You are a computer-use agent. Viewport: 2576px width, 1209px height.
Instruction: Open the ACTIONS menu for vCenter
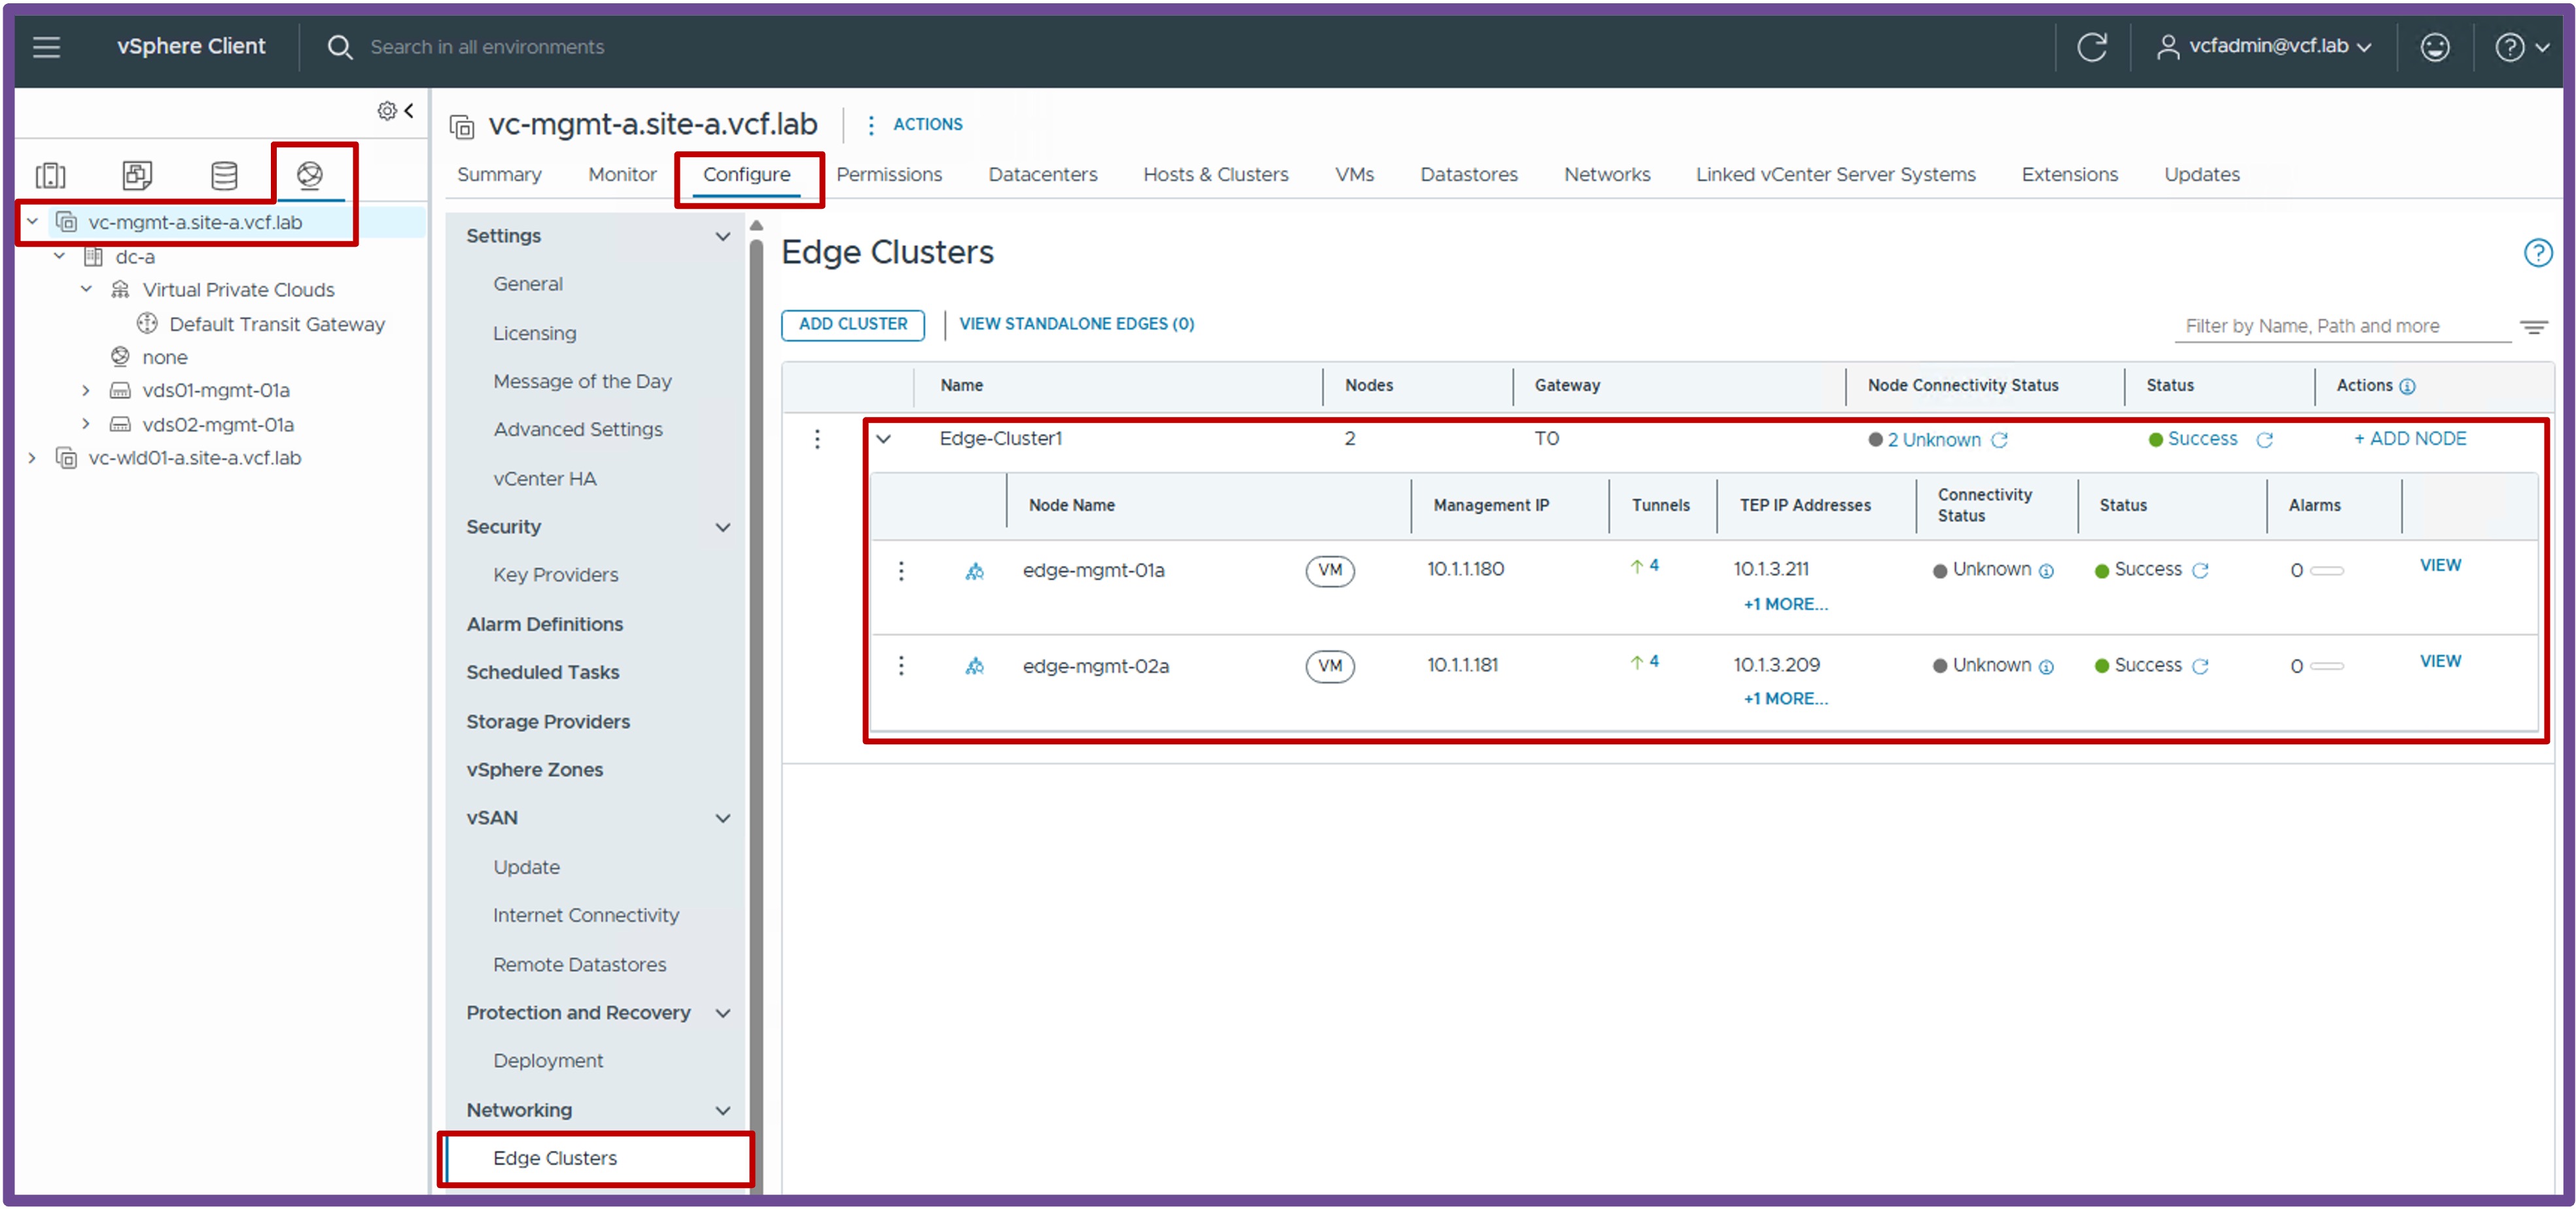915,124
